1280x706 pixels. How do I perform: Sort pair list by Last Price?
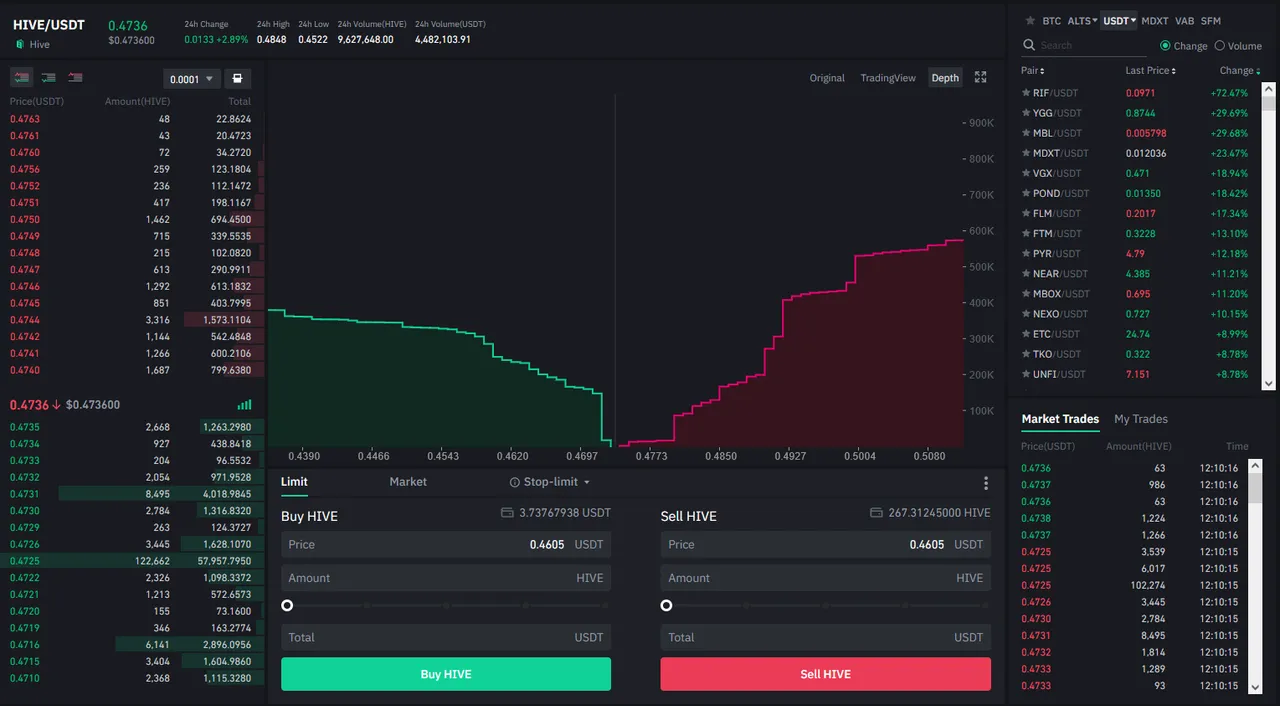coord(1151,71)
